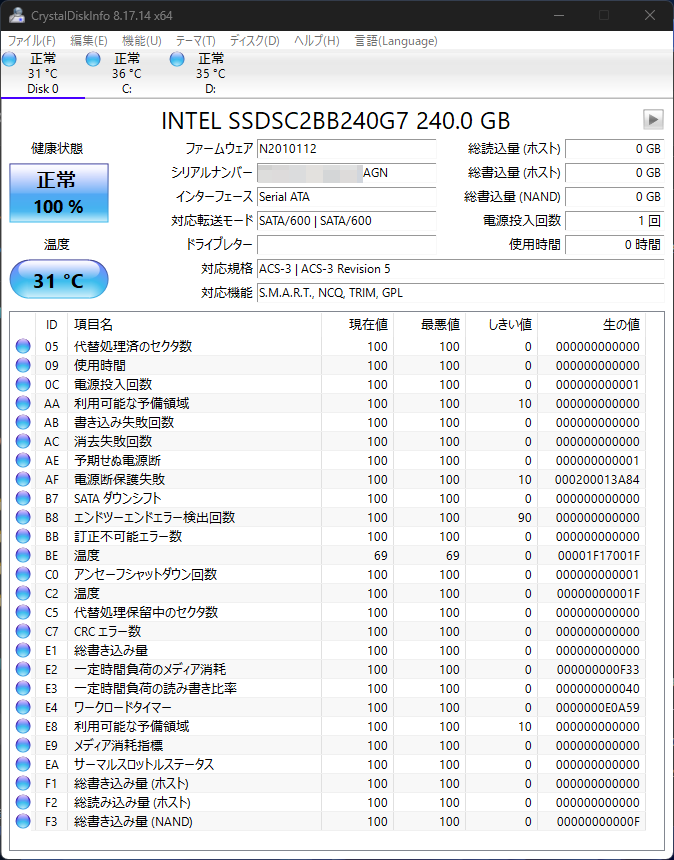
Task: Click the 総書込量 (NAND) value field
Action: click(615, 196)
